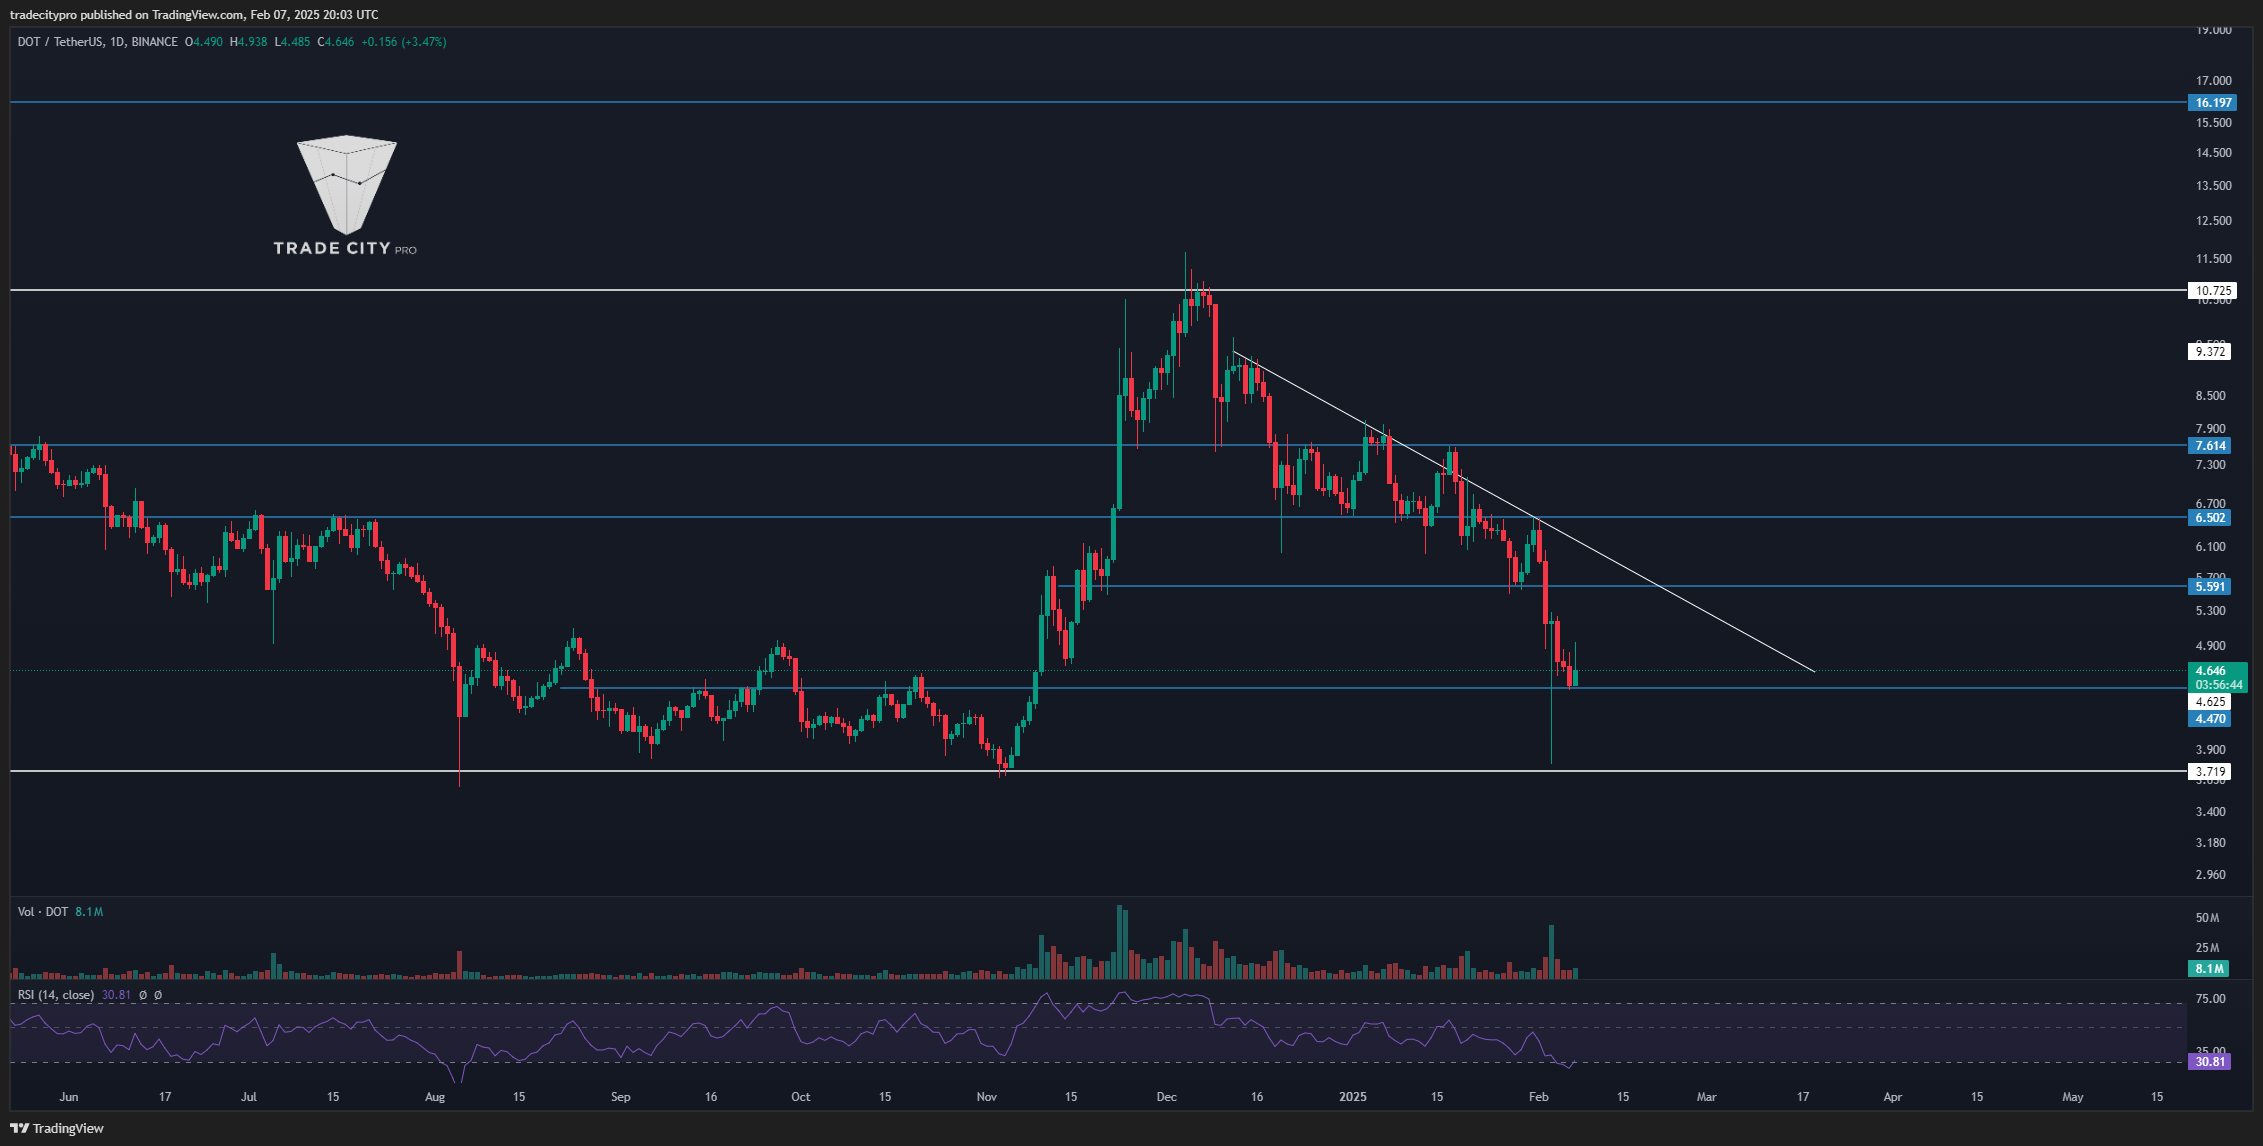Click the Dec label on time axis
Screen dimensions: 2263x1146
[x=1166, y=1097]
